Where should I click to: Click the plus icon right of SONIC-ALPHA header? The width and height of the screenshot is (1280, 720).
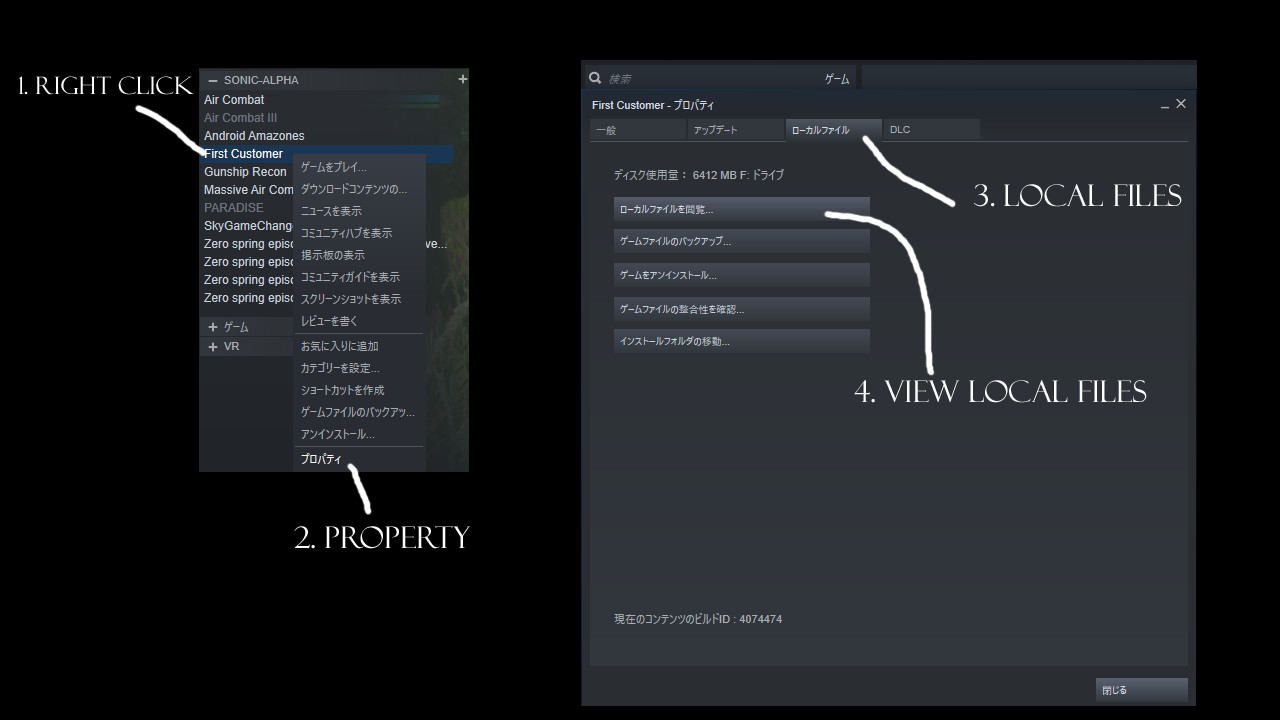(x=462, y=79)
